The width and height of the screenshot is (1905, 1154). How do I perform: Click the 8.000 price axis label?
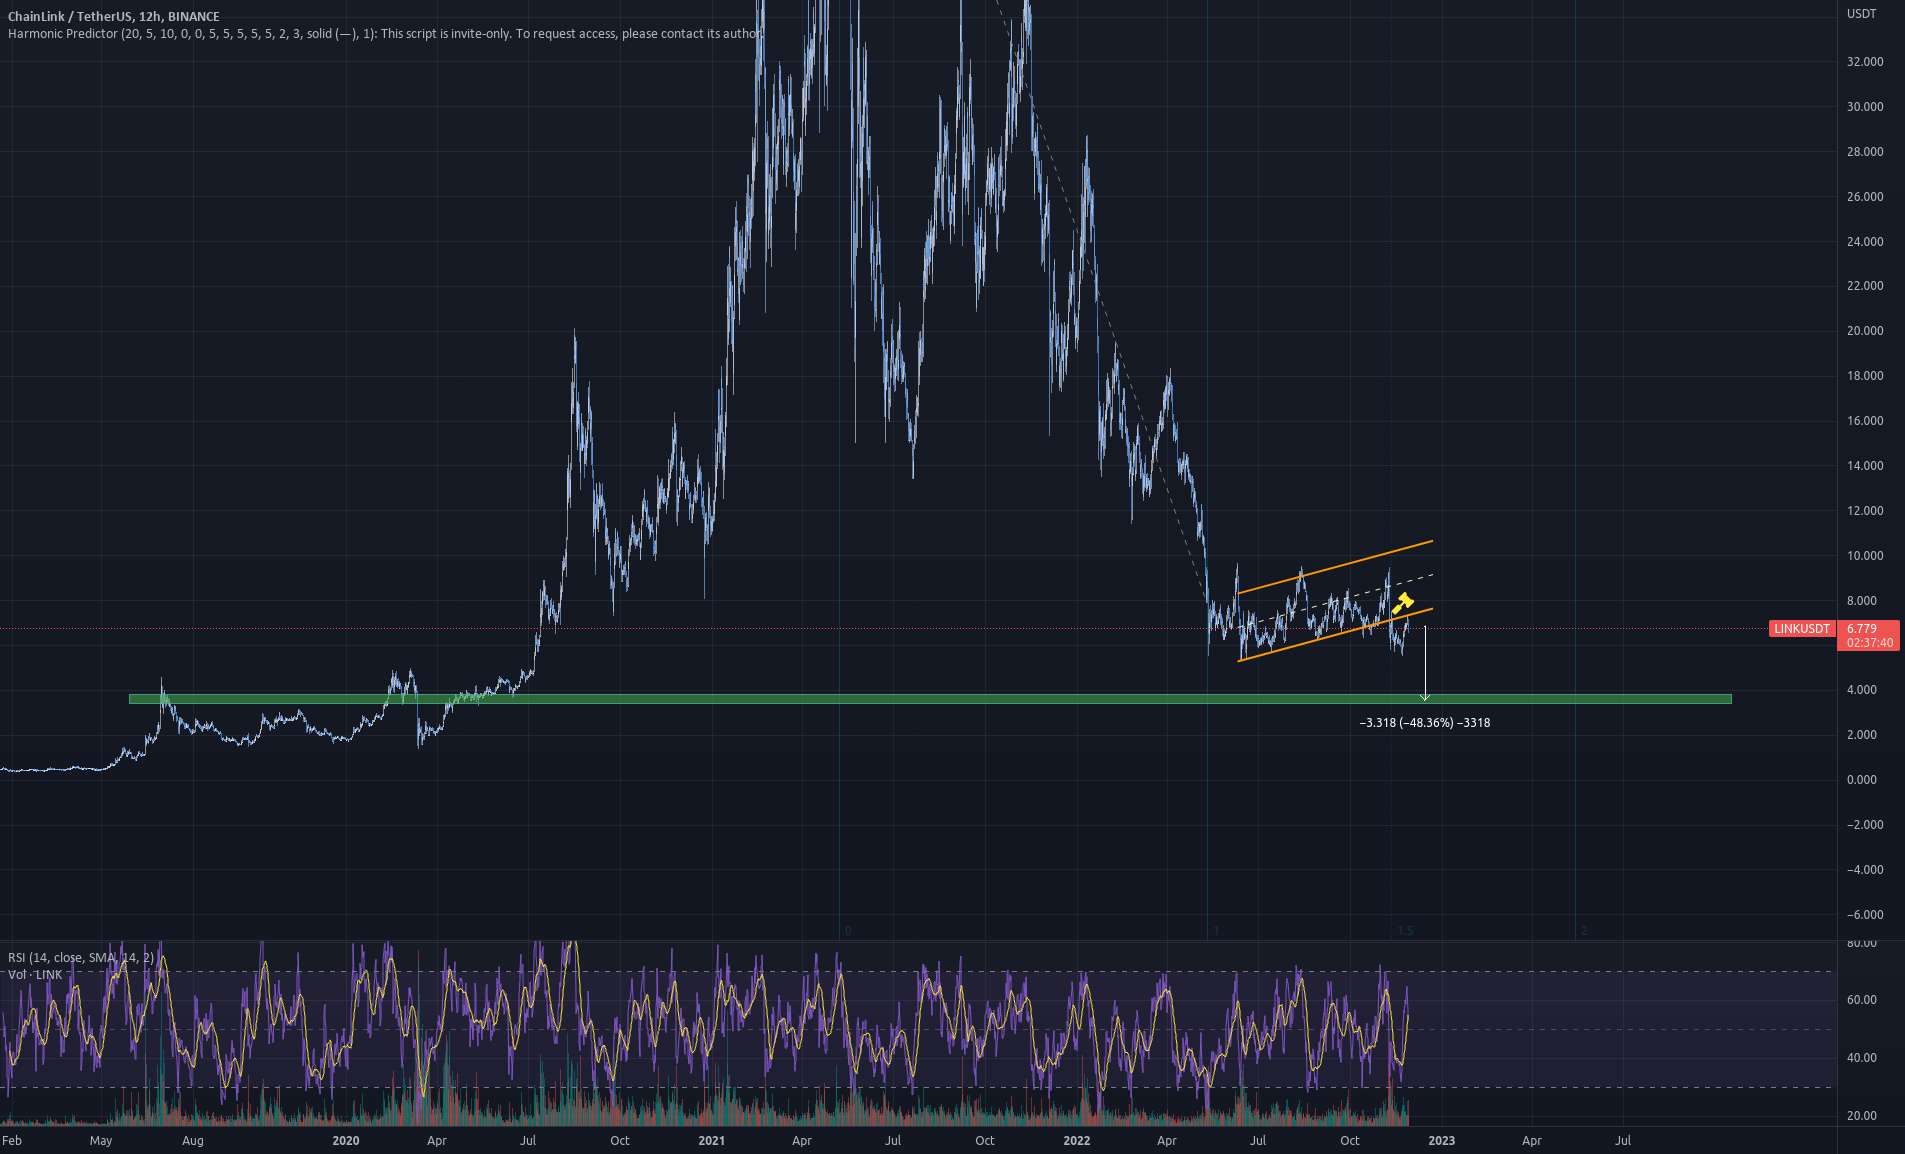(1862, 601)
